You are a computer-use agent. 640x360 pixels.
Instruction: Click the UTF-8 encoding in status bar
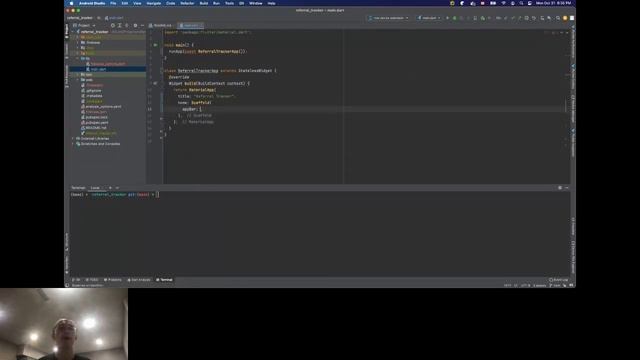pos(526,285)
